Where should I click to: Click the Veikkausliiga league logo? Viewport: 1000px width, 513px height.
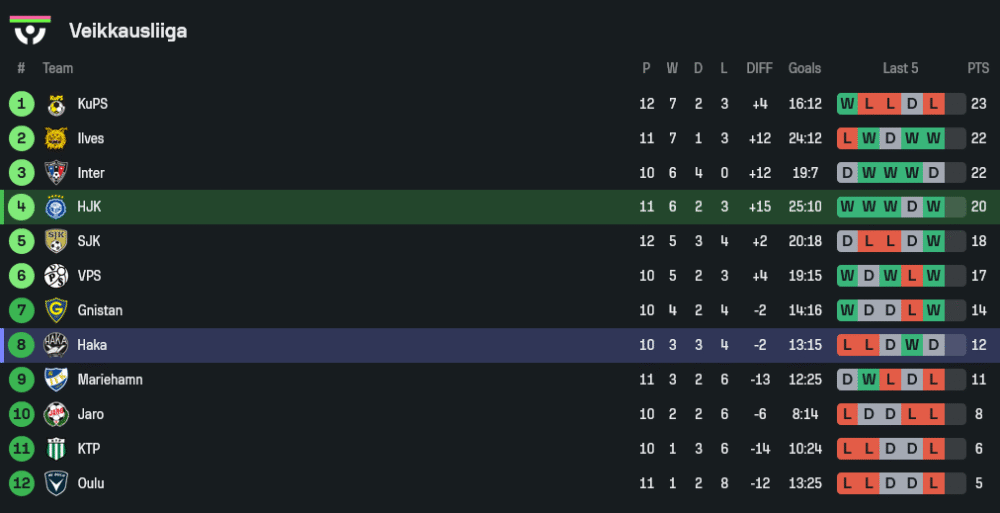(30, 30)
